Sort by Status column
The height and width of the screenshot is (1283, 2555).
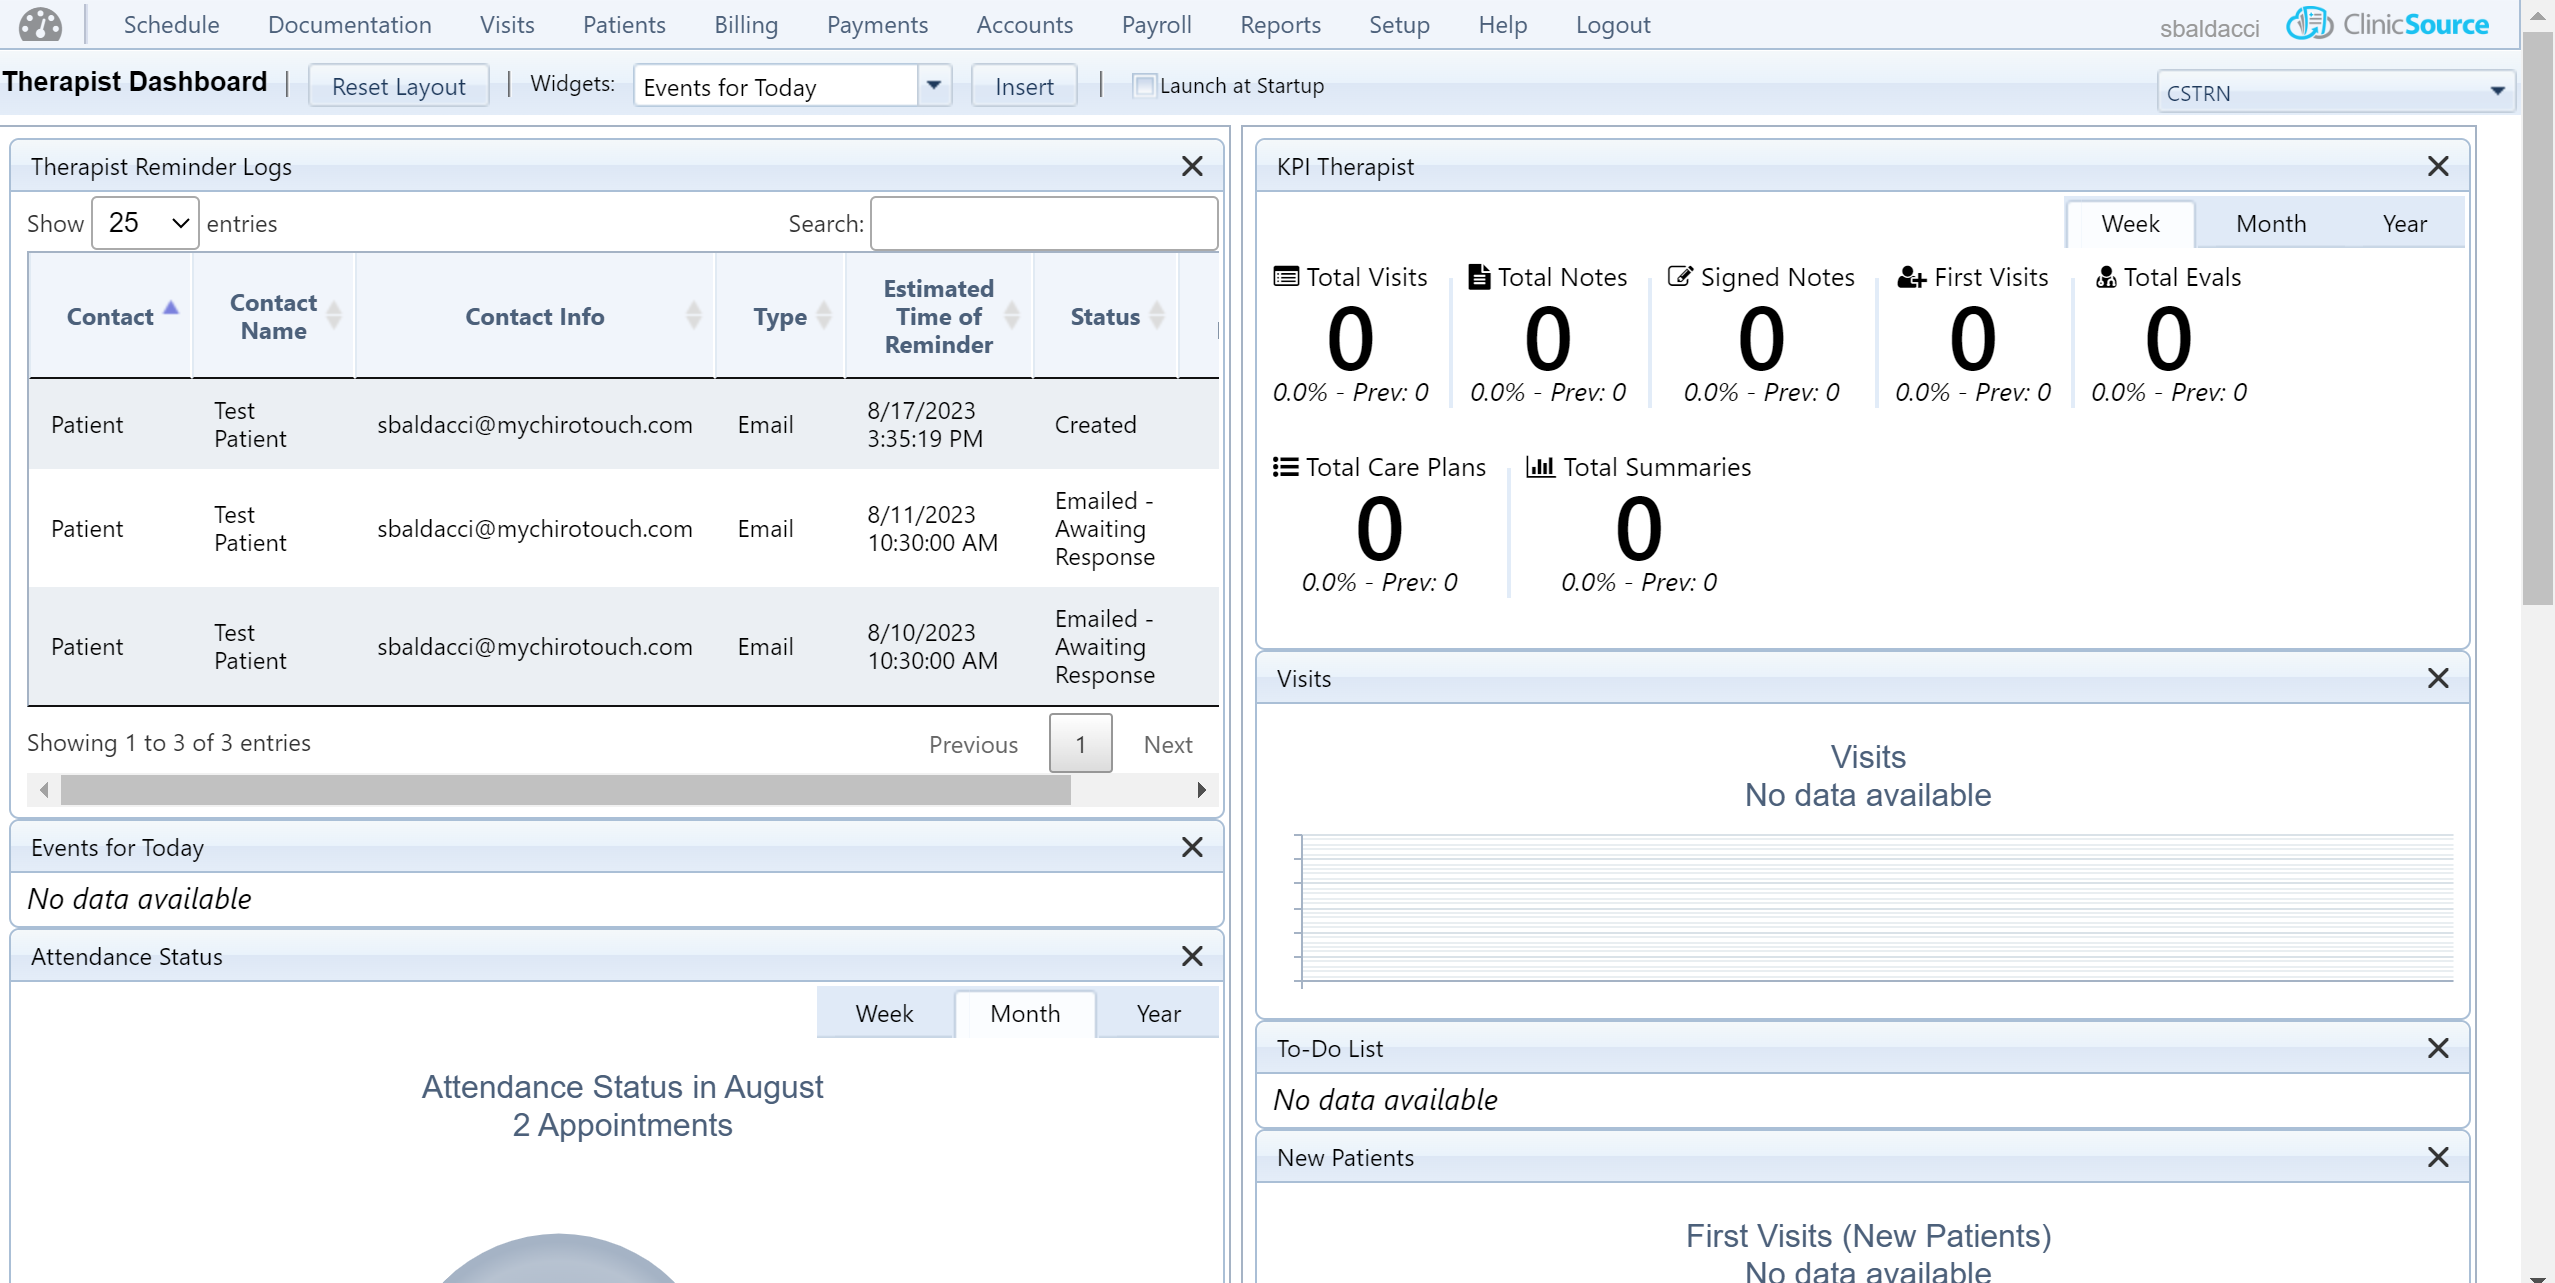(1105, 316)
